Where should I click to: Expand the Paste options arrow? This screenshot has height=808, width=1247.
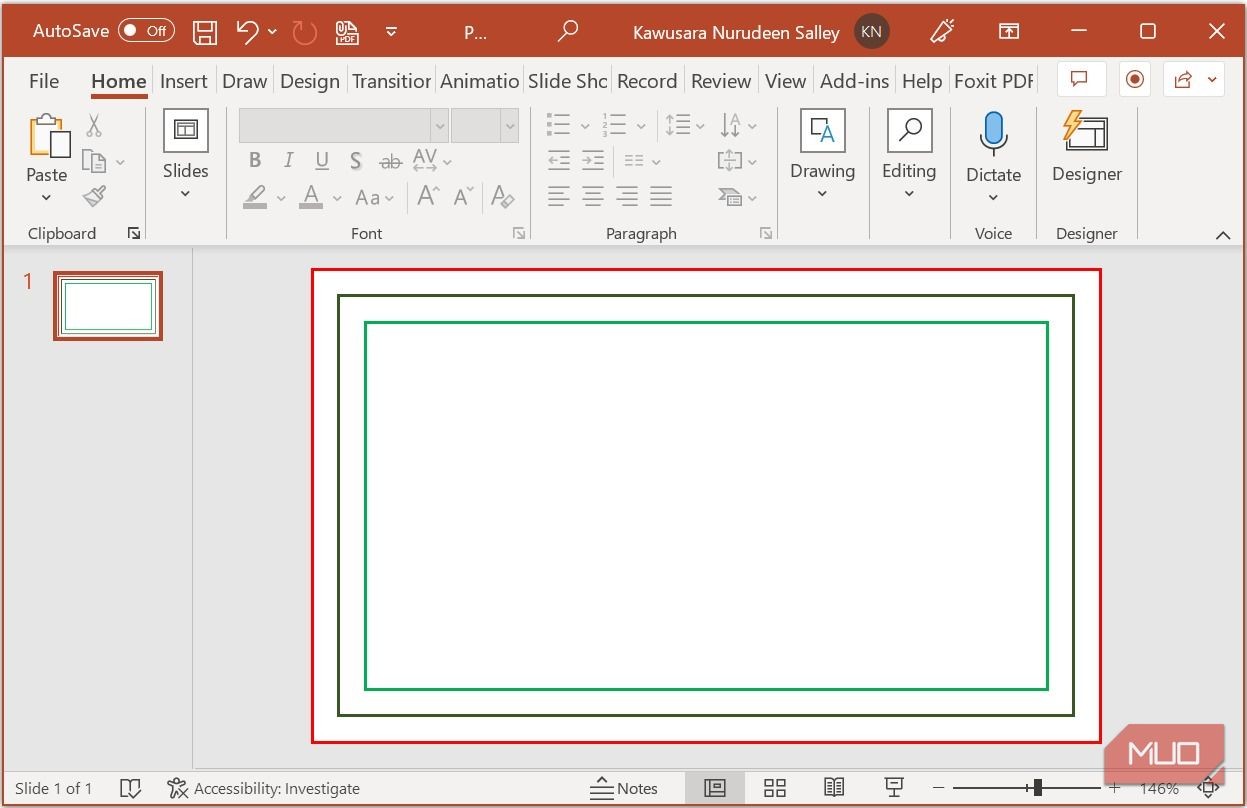click(46, 198)
